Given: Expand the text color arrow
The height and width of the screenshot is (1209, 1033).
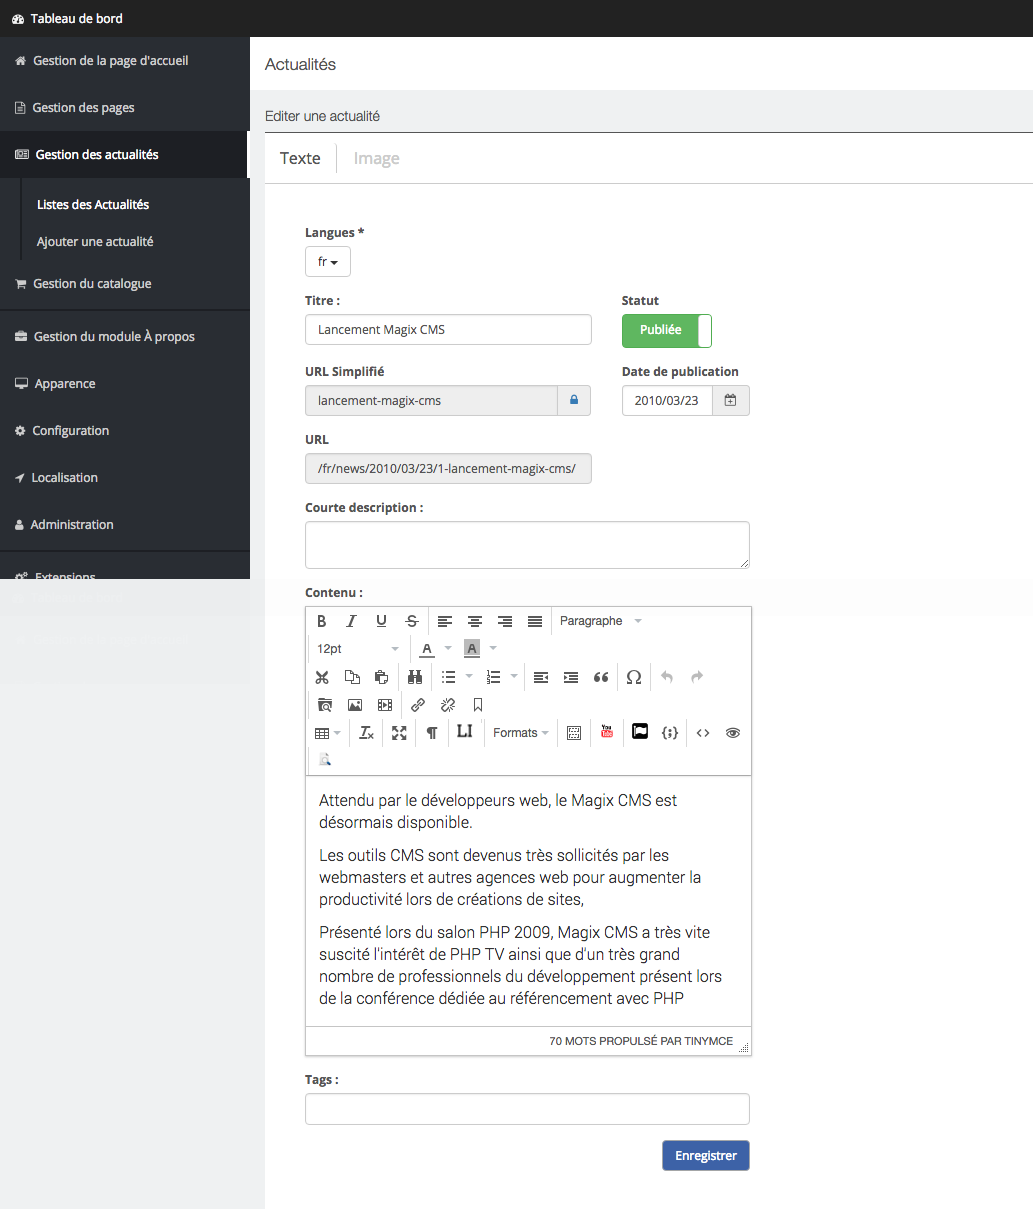Looking at the screenshot, I should tap(448, 649).
